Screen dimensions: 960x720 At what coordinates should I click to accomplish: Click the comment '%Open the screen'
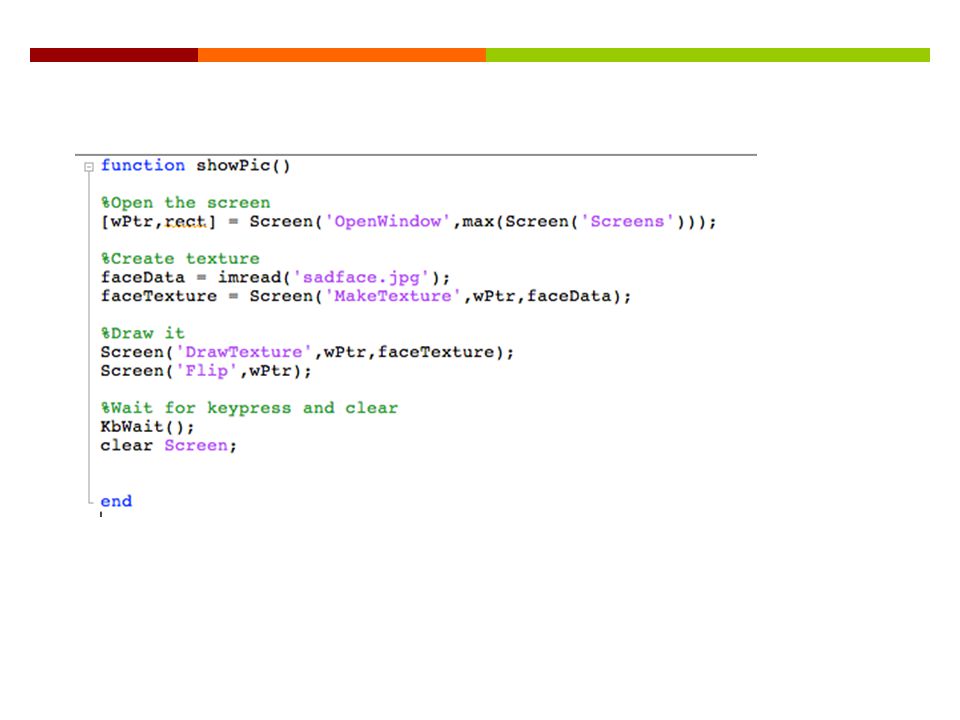tap(186, 203)
